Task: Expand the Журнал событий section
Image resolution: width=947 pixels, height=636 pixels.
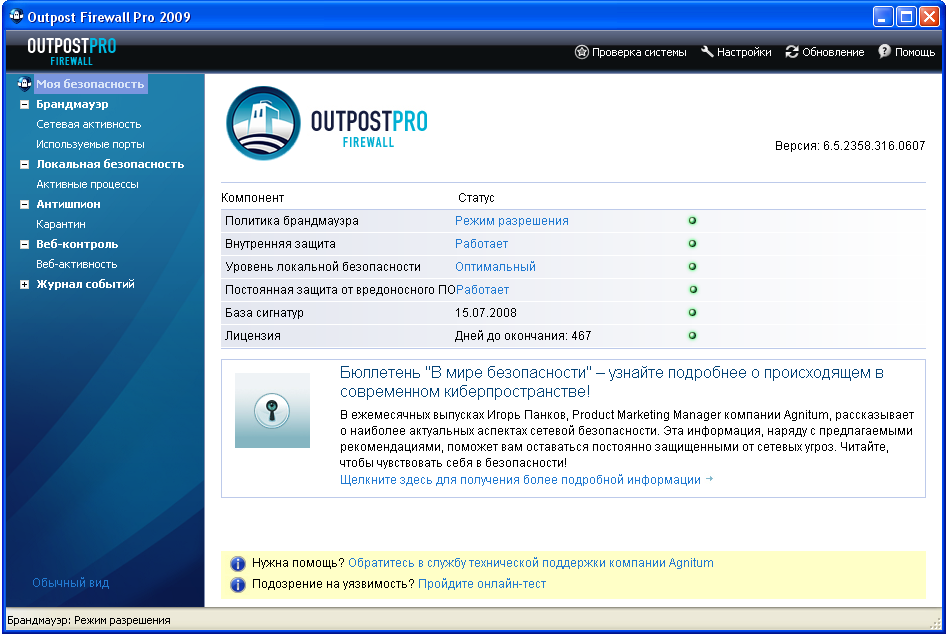Action: (x=24, y=284)
